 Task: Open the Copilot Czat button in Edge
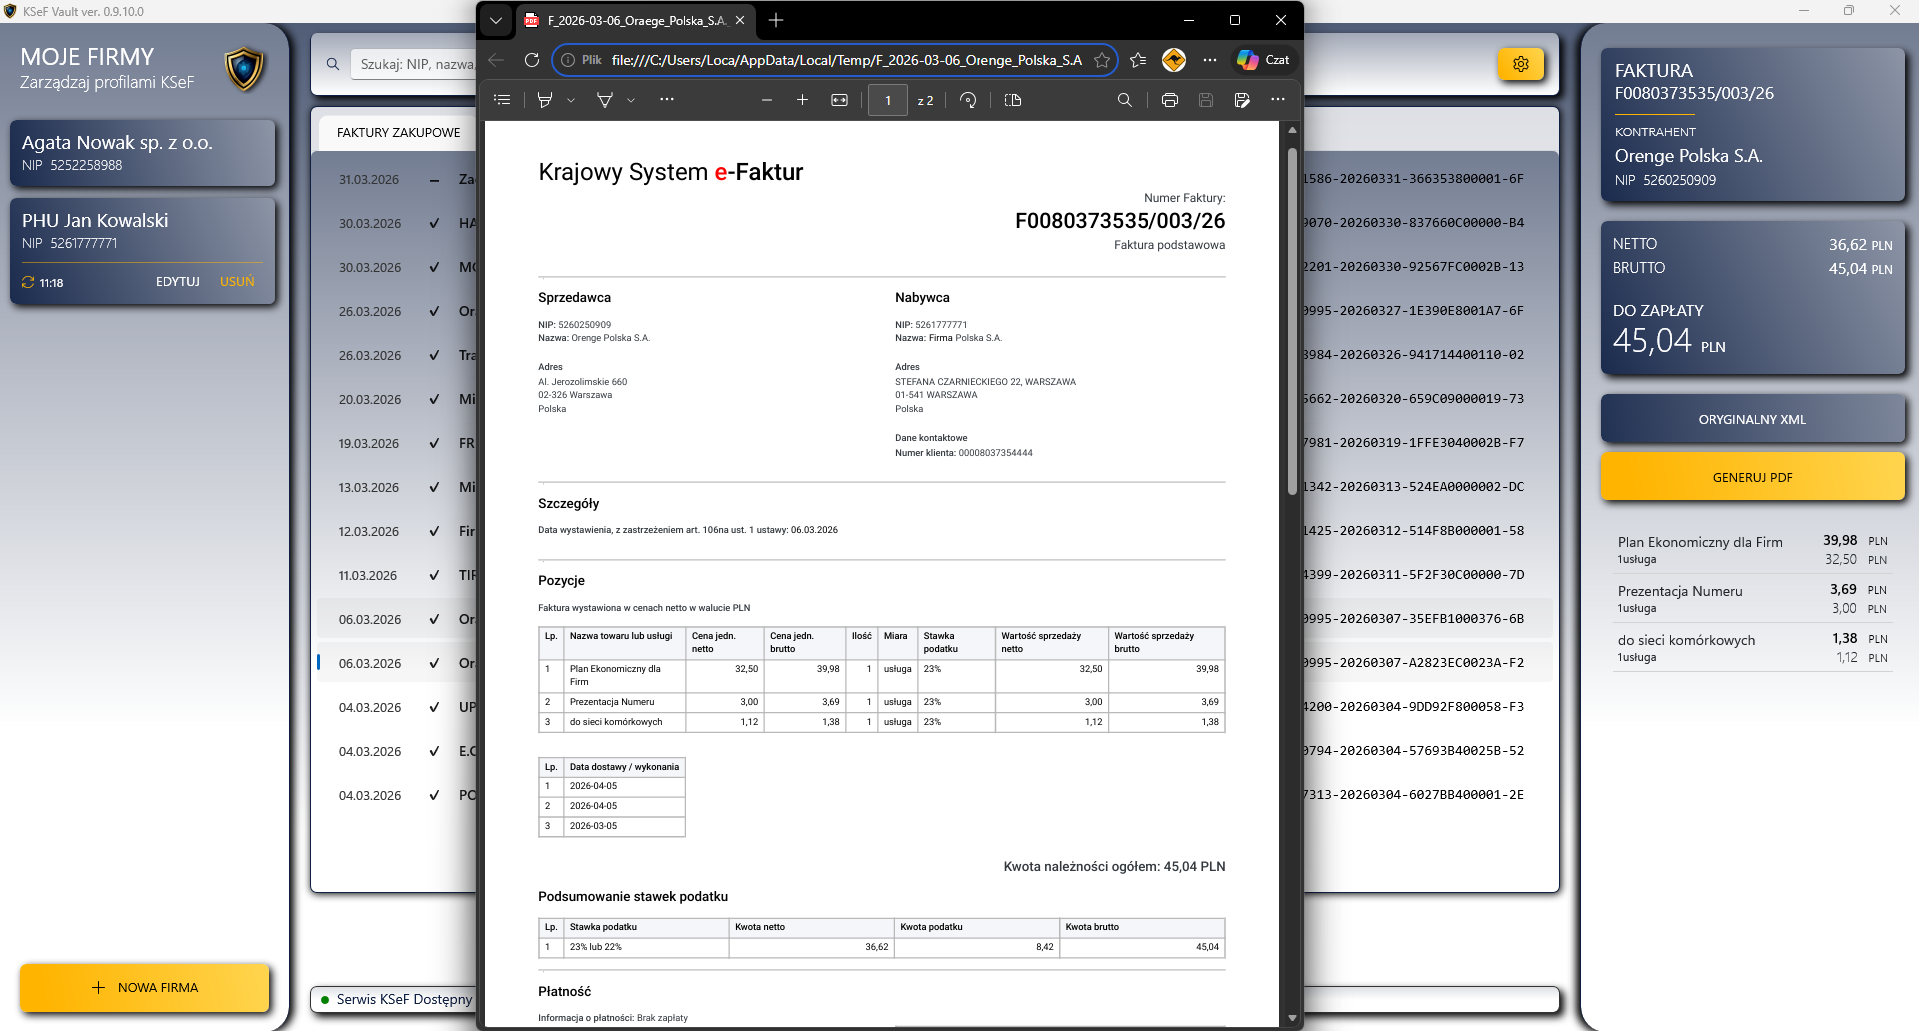coord(1263,60)
